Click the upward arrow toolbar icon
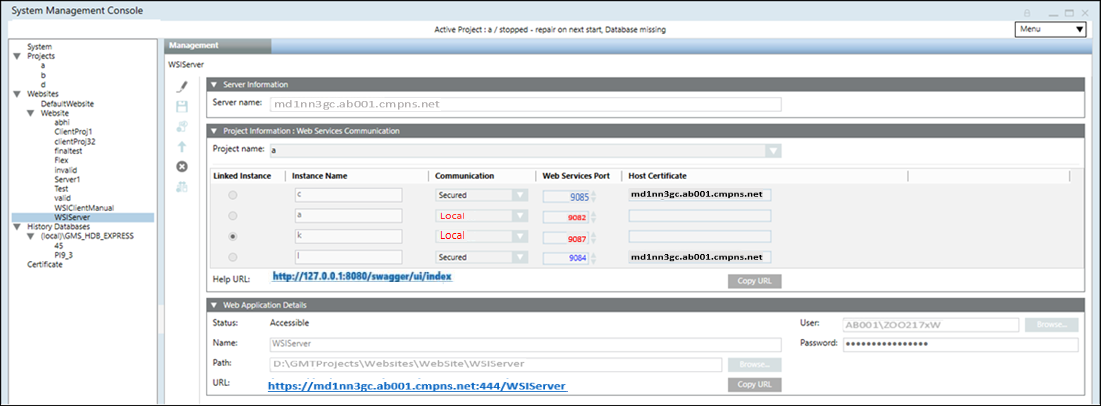Screen dimensions: 1101x406 tap(182, 146)
